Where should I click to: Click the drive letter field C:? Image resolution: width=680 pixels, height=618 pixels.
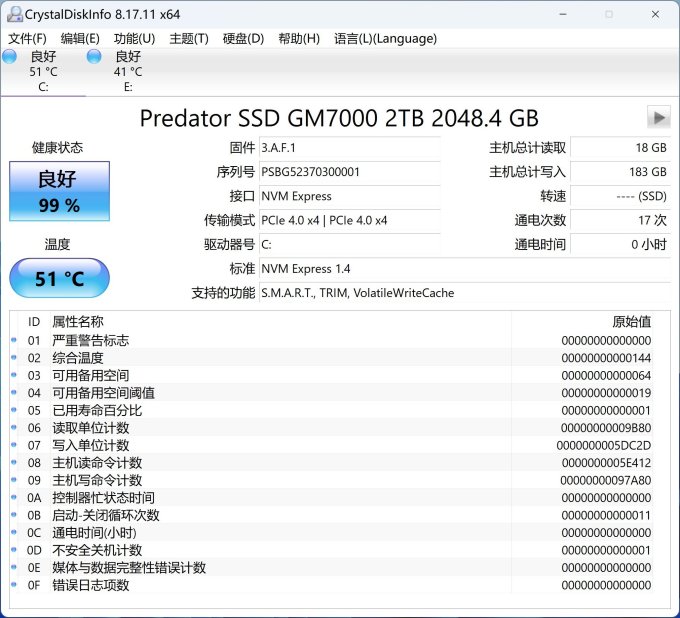coord(350,245)
